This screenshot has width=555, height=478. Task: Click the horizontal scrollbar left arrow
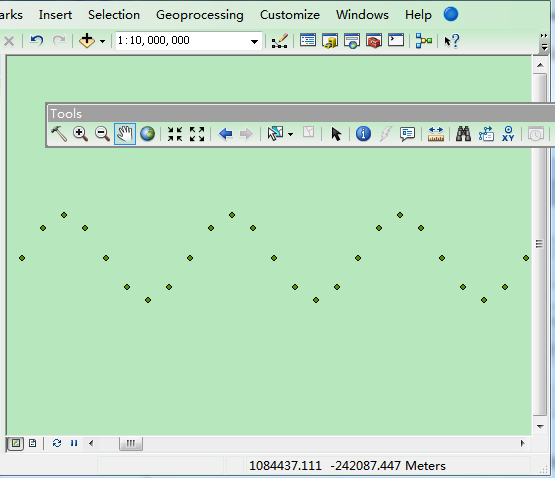pyautogui.click(x=91, y=443)
